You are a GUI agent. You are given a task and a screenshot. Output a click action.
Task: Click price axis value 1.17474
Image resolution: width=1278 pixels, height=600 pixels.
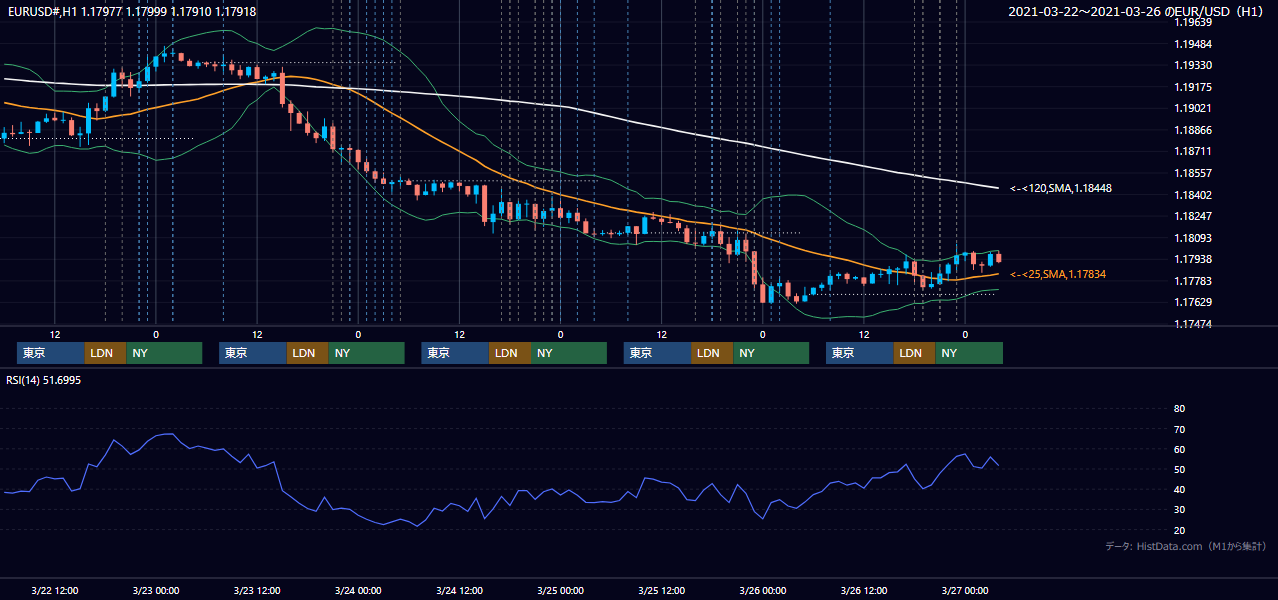coord(1193,324)
